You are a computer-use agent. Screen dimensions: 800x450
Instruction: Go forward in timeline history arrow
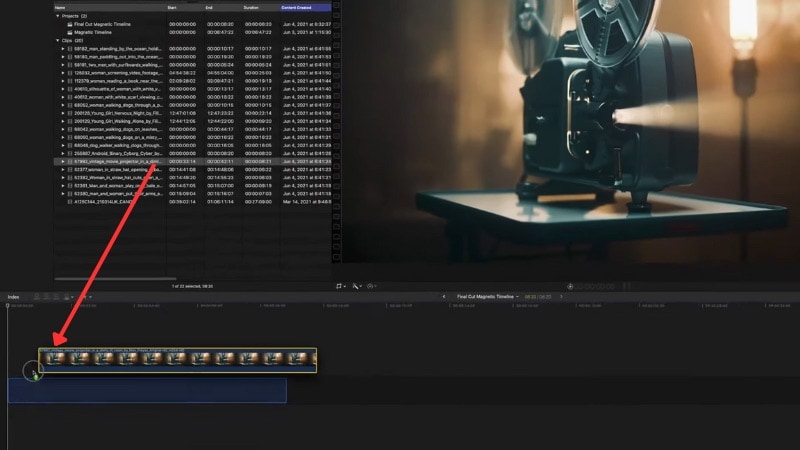tap(561, 296)
